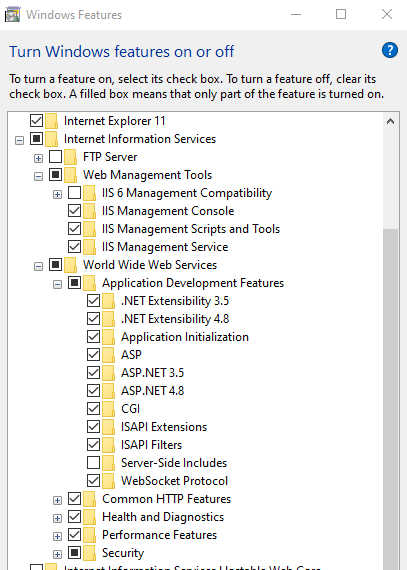This screenshot has width=407, height=570.
Task: Click the IIS Management Scripts and Tools folder icon
Action: click(89, 229)
